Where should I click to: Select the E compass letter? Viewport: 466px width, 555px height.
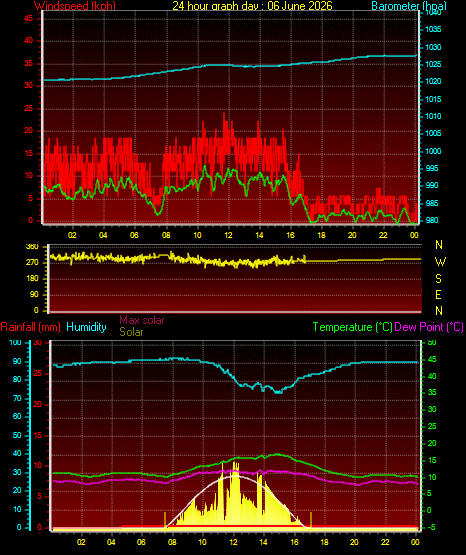pos(438,295)
